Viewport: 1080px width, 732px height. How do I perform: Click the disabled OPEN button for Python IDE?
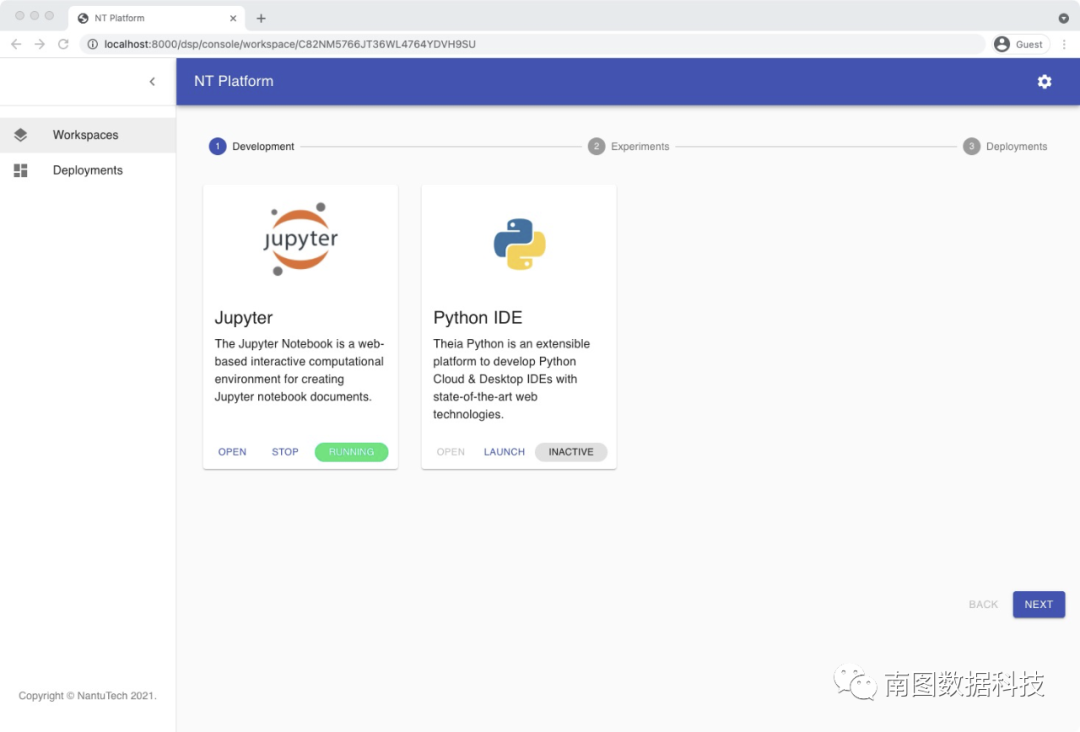click(x=450, y=452)
